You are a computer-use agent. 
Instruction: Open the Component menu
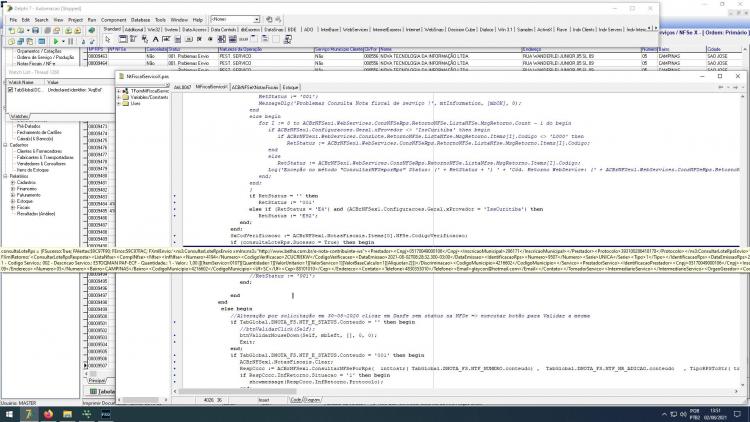click(x=113, y=20)
